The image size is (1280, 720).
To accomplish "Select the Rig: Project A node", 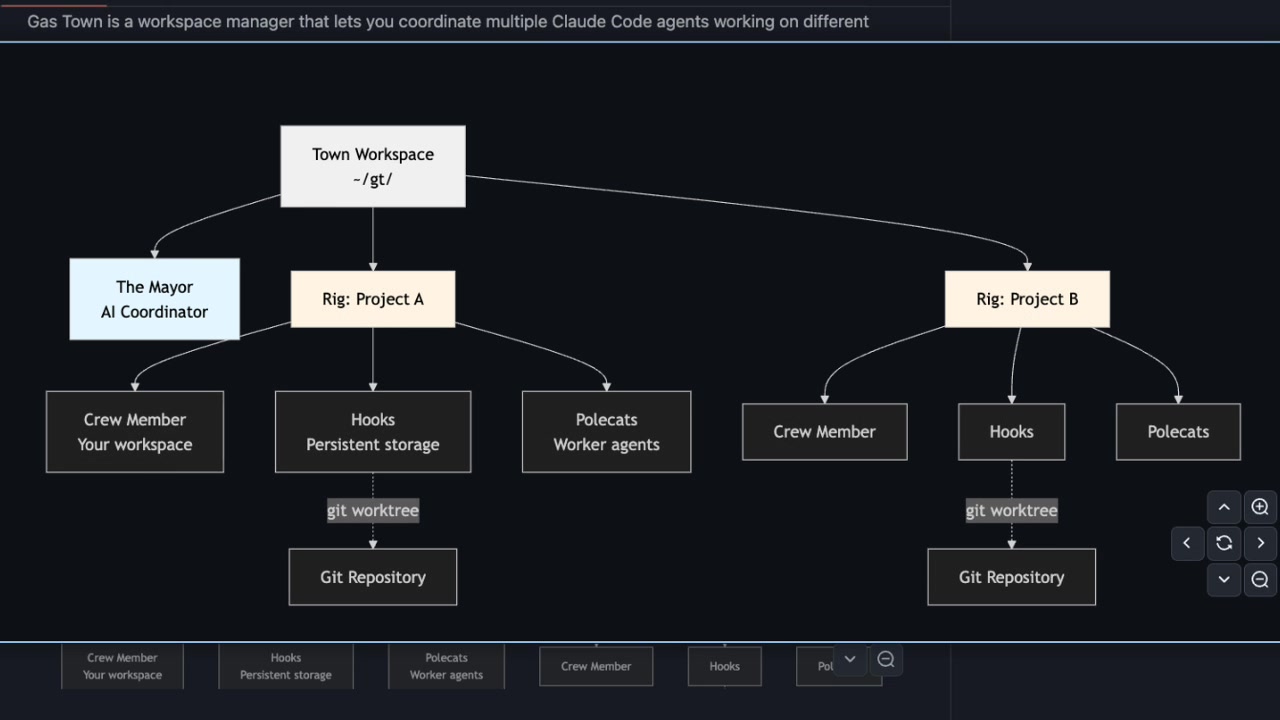I will [x=372, y=298].
